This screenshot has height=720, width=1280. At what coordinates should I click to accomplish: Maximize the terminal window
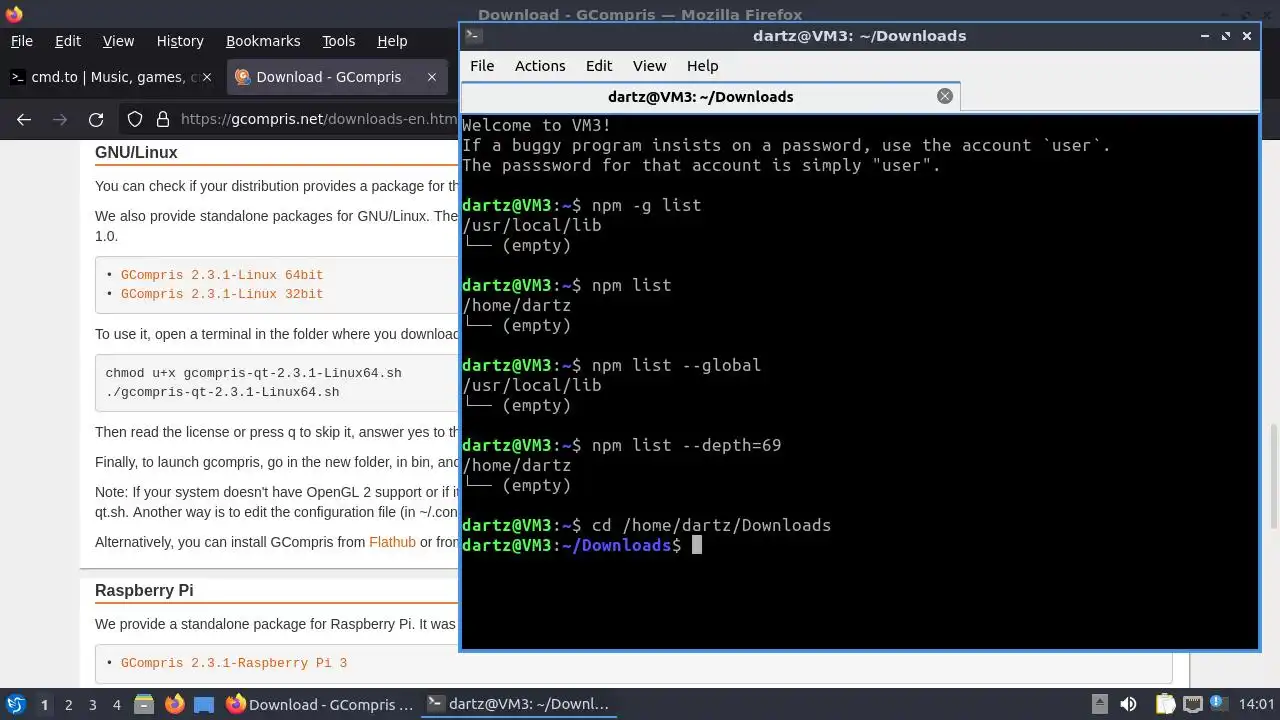[x=1226, y=35]
